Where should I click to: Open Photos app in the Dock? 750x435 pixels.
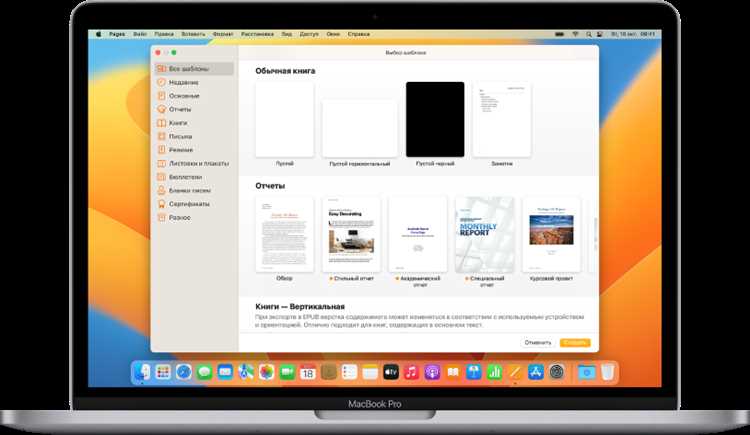[266, 372]
